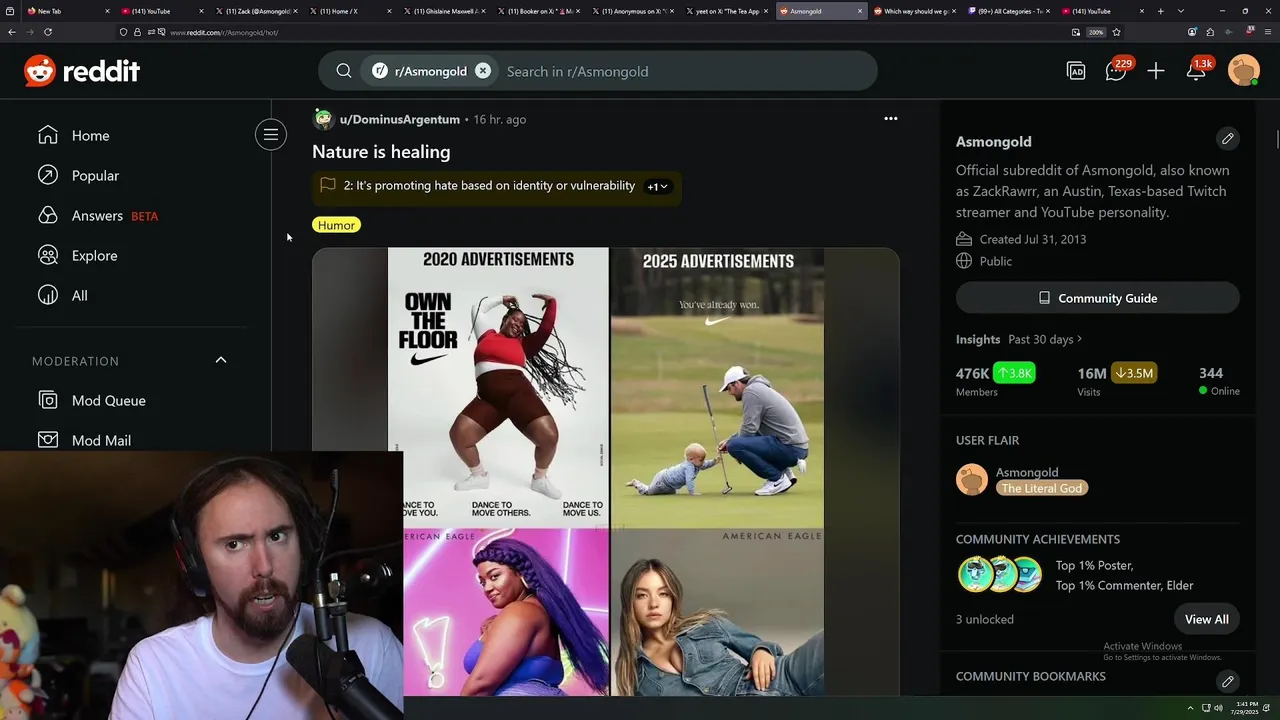Edit Community Bookmarks with pencil icon
1280x720 pixels.
pos(1228,681)
